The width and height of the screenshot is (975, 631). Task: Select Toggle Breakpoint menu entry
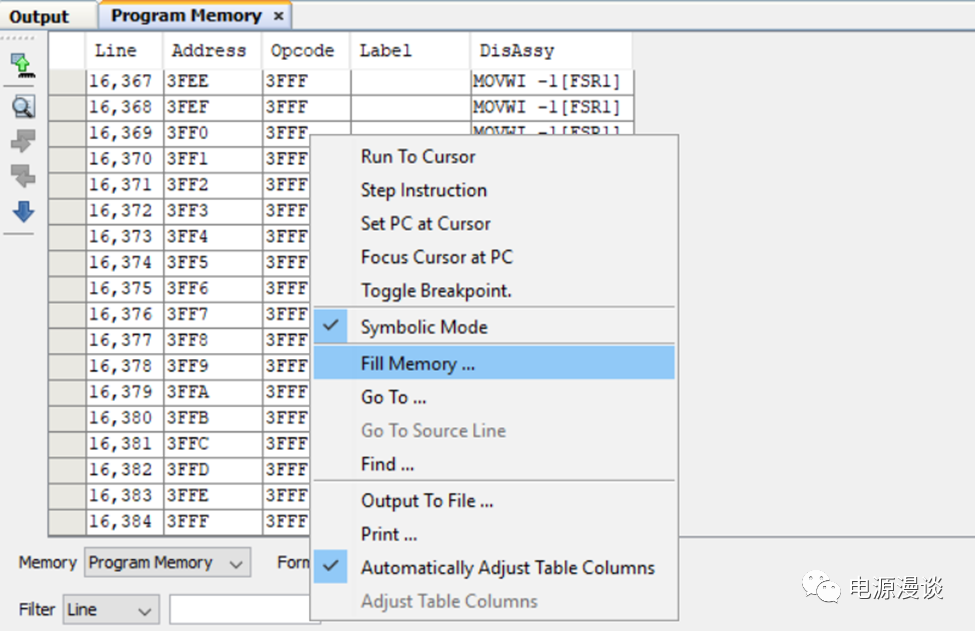435,291
